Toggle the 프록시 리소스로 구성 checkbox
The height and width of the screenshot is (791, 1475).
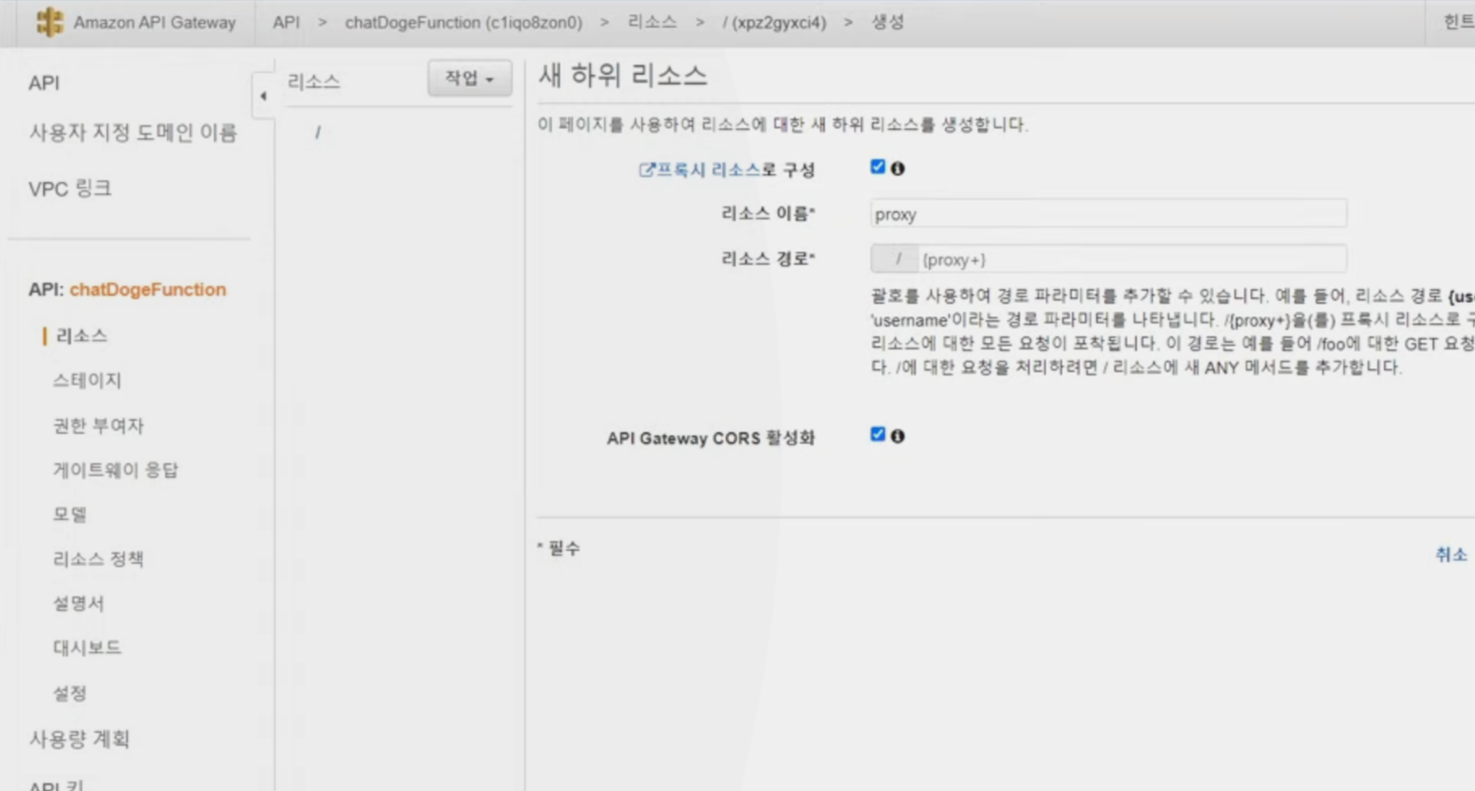click(878, 167)
